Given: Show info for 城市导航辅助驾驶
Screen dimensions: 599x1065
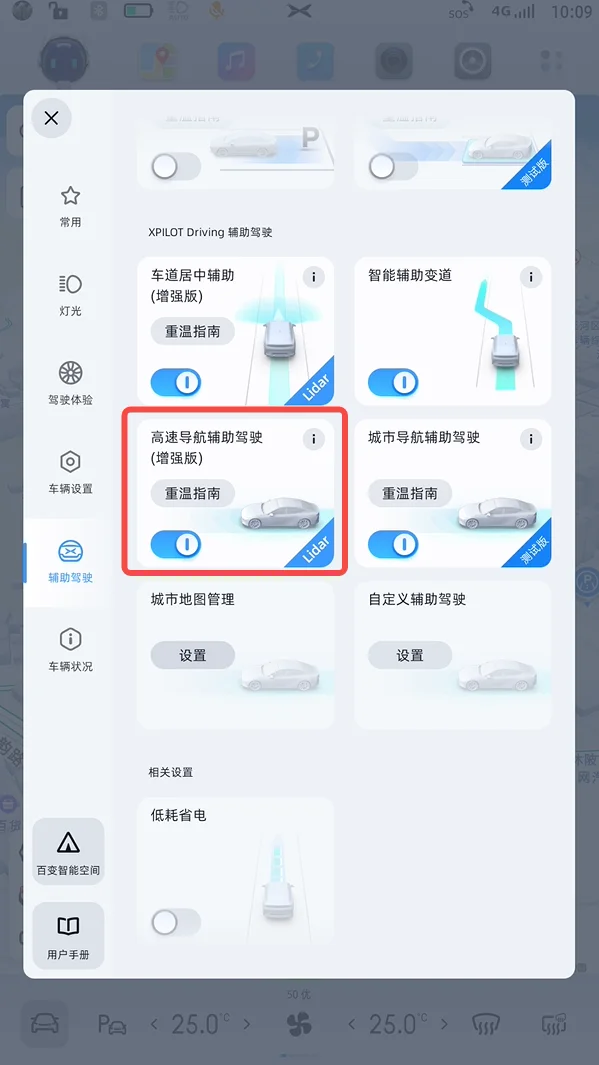Looking at the screenshot, I should tap(530, 439).
